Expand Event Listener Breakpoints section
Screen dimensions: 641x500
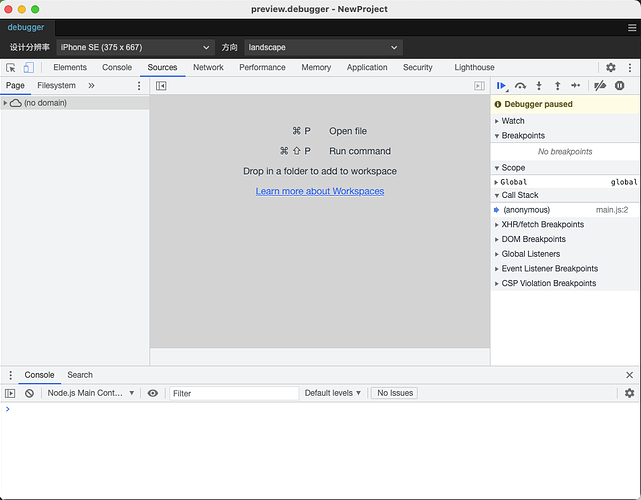tap(496, 269)
